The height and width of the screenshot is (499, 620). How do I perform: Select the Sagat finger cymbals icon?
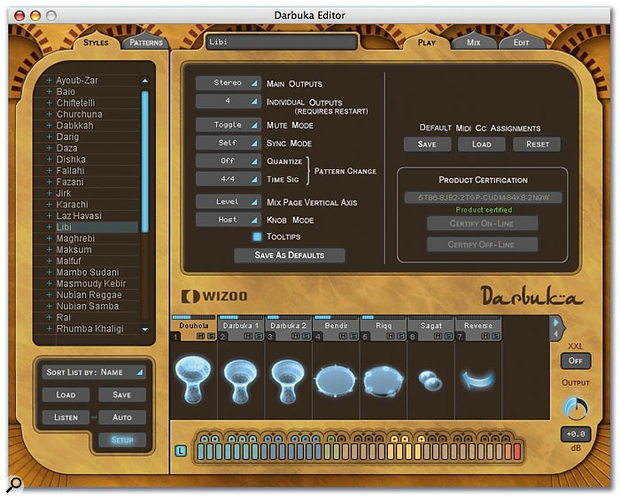(431, 380)
